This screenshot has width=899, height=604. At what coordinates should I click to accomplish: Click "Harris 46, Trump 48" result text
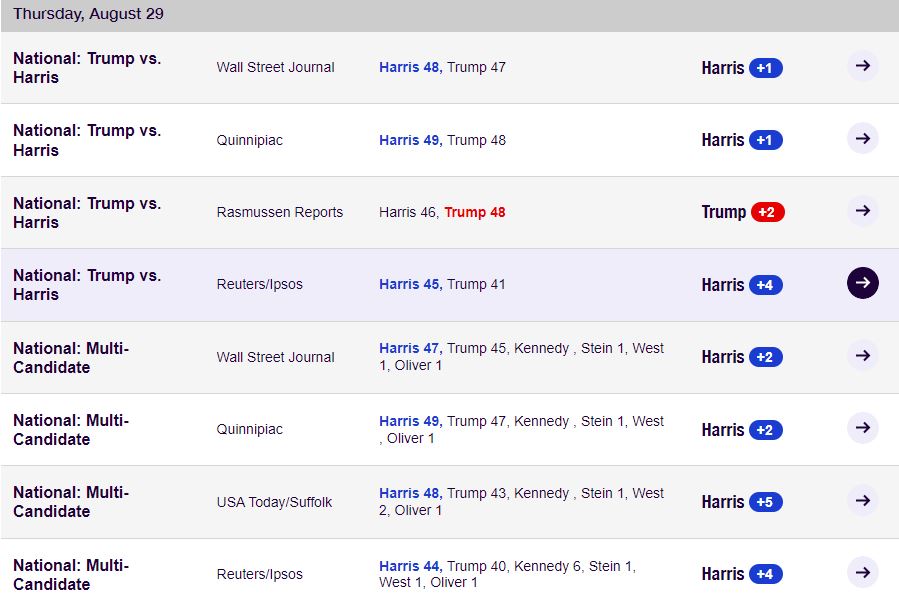[442, 212]
